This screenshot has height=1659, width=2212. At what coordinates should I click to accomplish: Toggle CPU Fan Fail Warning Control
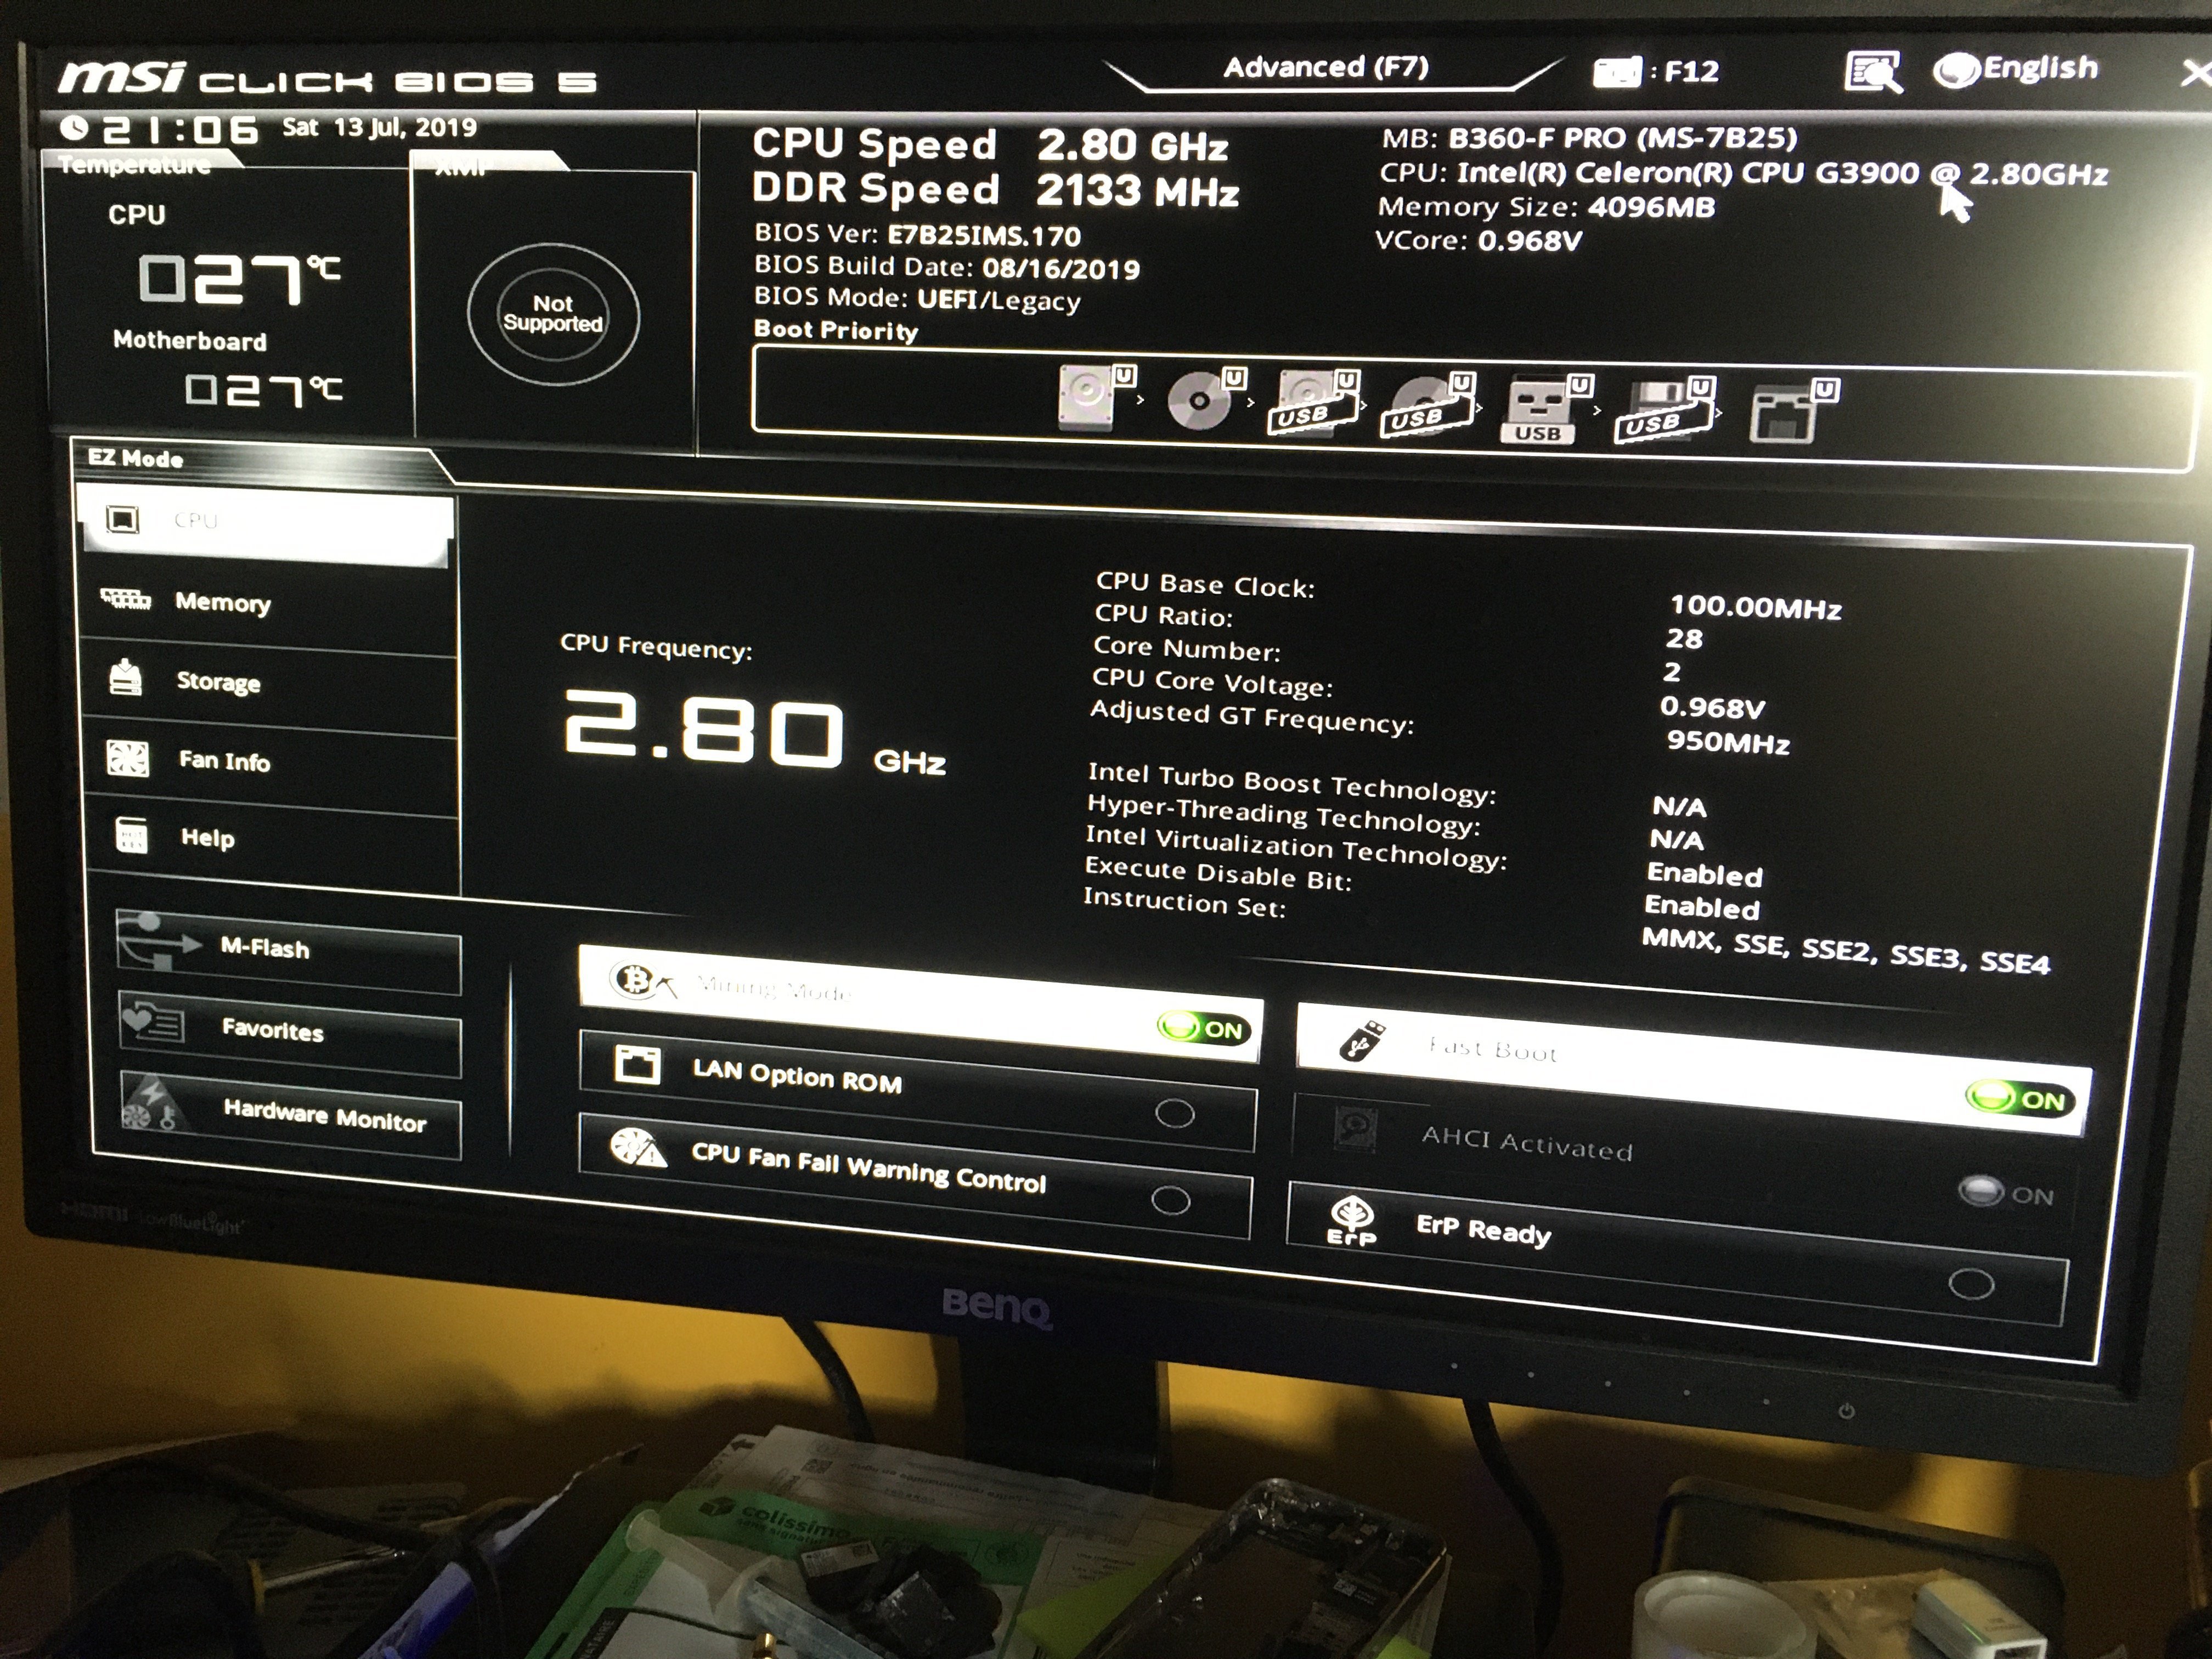(x=1171, y=1200)
